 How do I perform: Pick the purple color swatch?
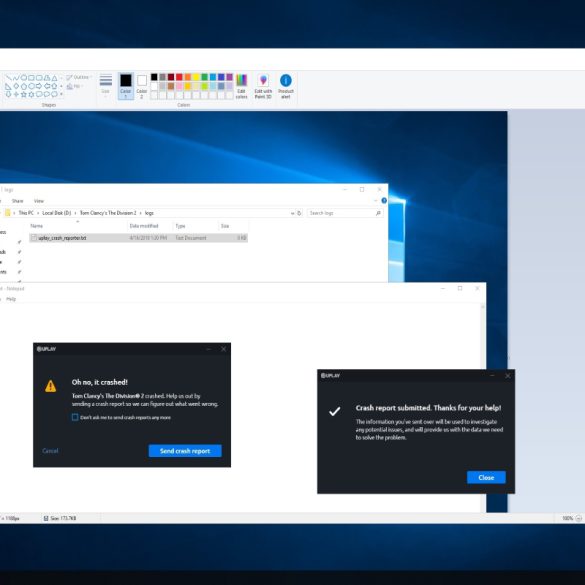tap(229, 77)
